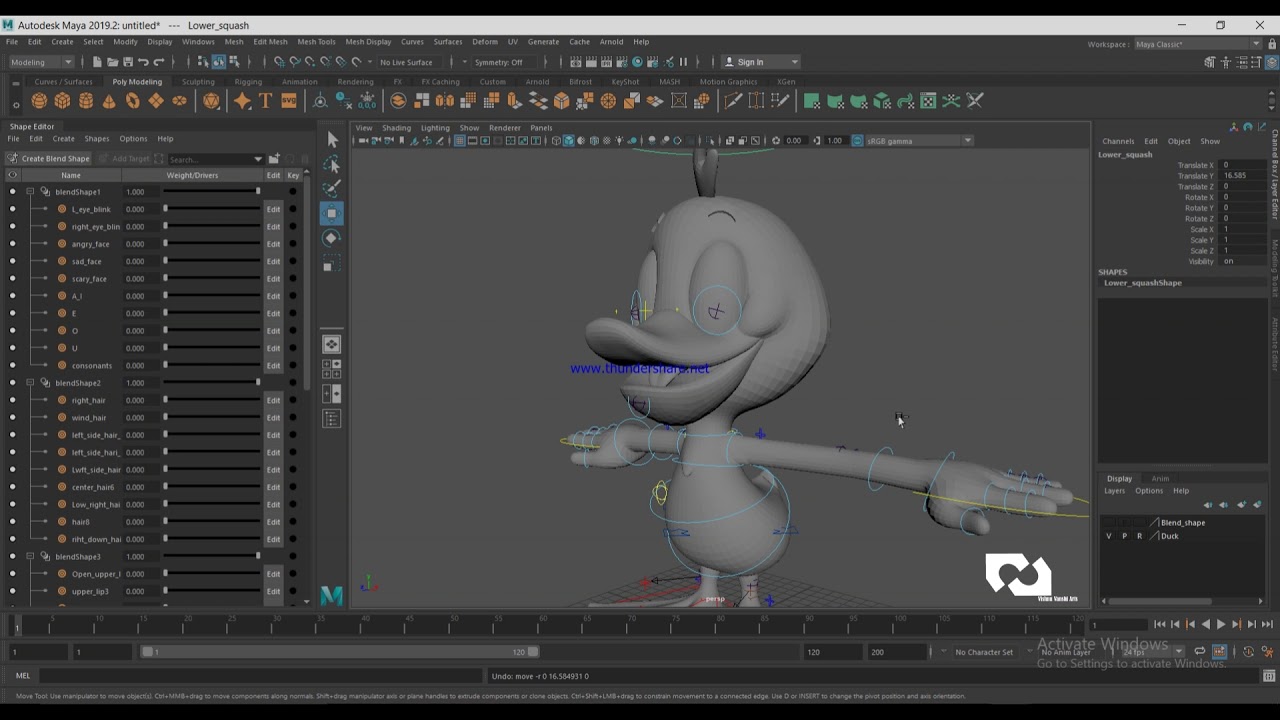The width and height of the screenshot is (1280, 720).
Task: Open the Modeling menu set dropdown
Action: click(40, 62)
